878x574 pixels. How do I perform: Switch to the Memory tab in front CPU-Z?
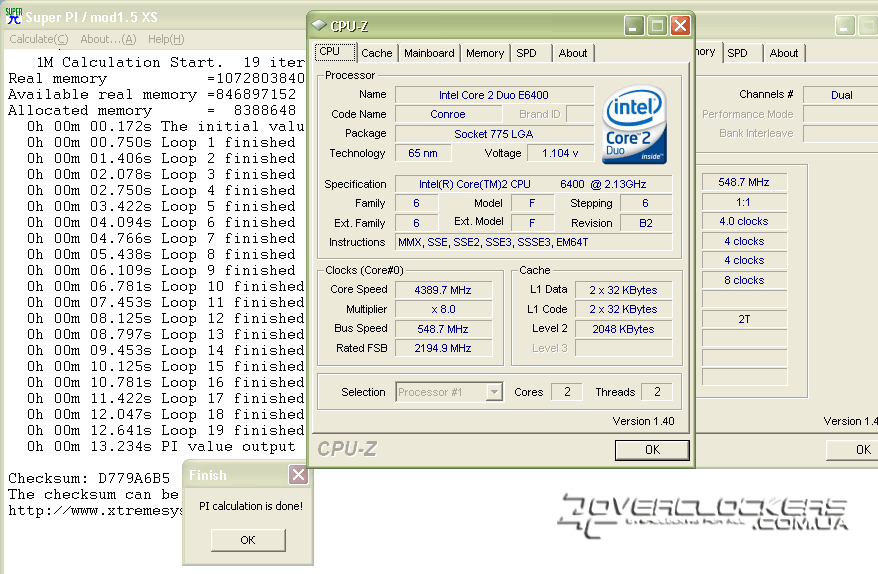coord(485,53)
